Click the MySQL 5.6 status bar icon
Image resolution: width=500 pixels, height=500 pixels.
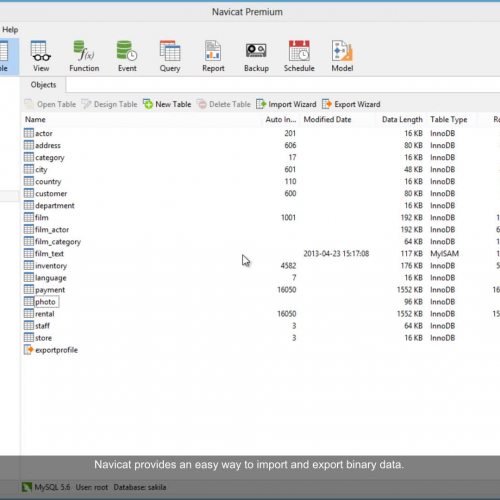27,487
